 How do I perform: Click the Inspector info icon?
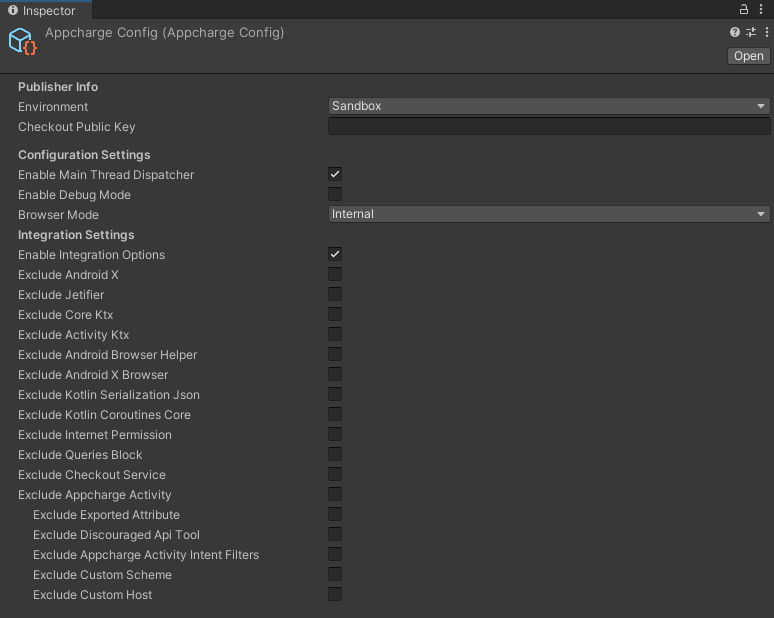click(13, 10)
